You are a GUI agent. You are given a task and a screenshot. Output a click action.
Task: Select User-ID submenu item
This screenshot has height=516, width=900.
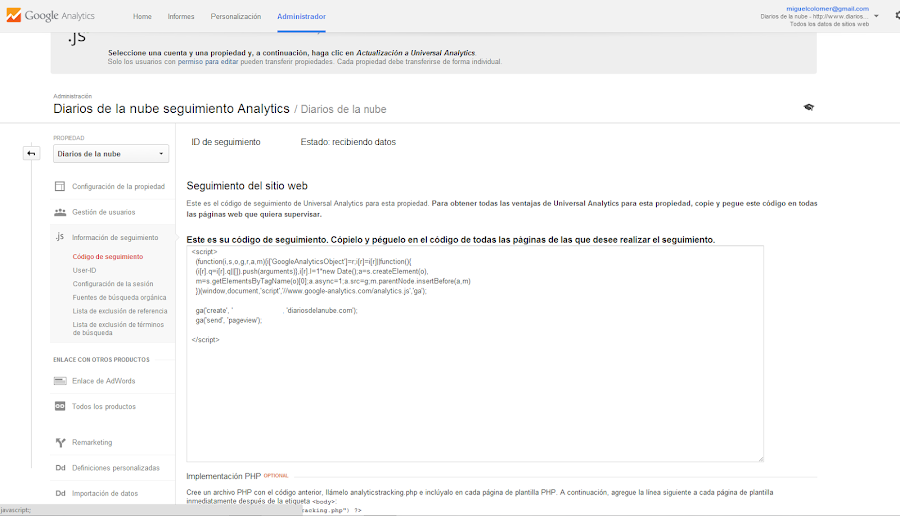(84, 270)
